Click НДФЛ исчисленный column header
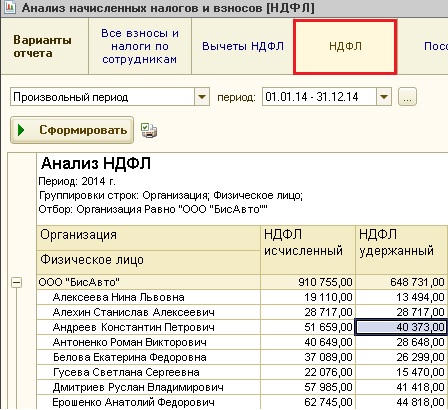448x410 pixels. 308,250
